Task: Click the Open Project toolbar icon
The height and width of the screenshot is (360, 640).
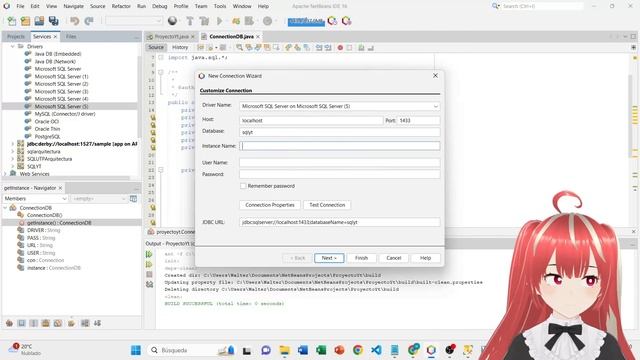Action: [39, 21]
